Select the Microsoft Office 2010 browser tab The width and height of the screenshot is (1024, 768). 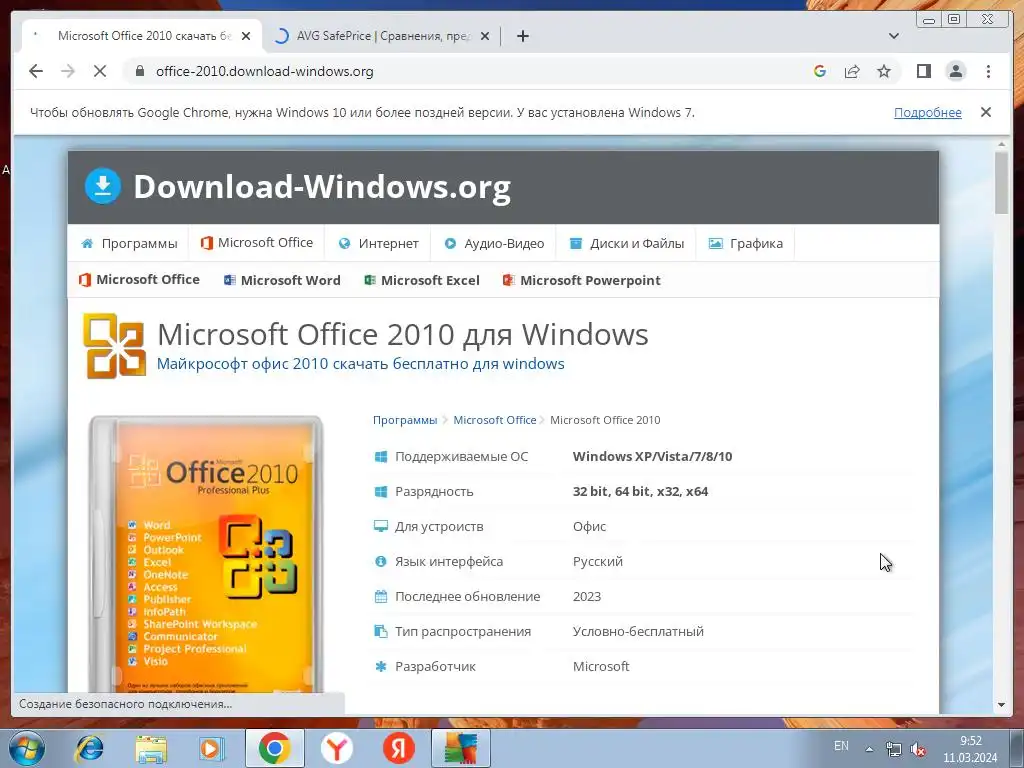(x=142, y=36)
